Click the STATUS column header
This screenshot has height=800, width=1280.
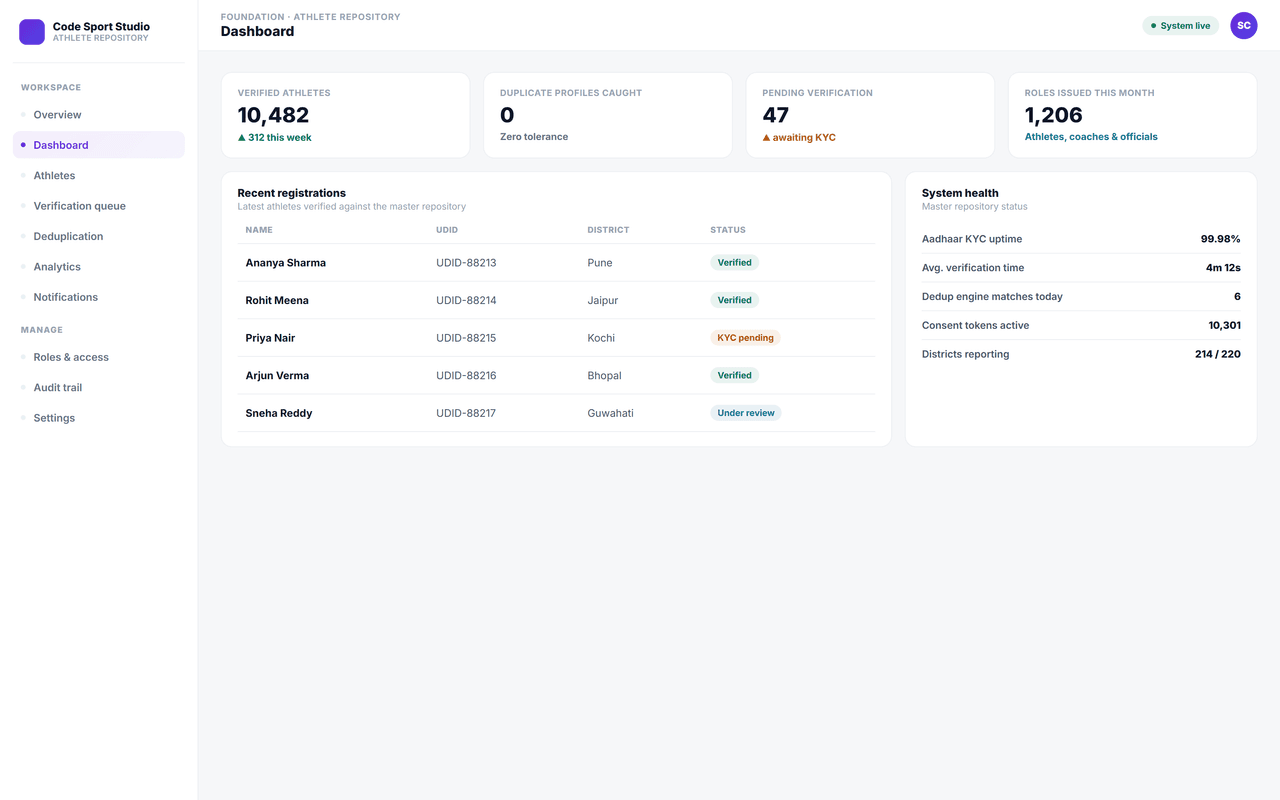(x=728, y=230)
